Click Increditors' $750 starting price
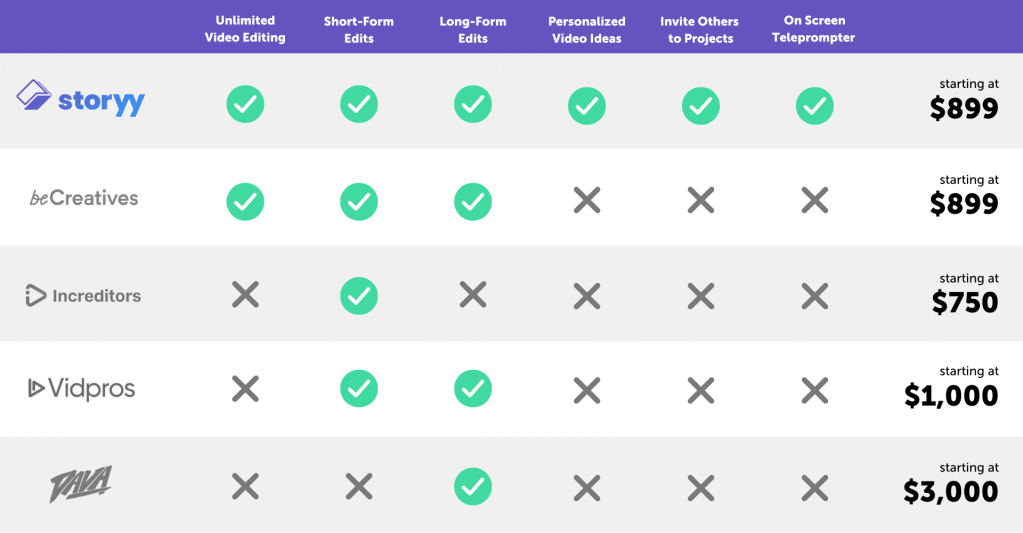Screen dimensions: 1023x533 tap(965, 303)
